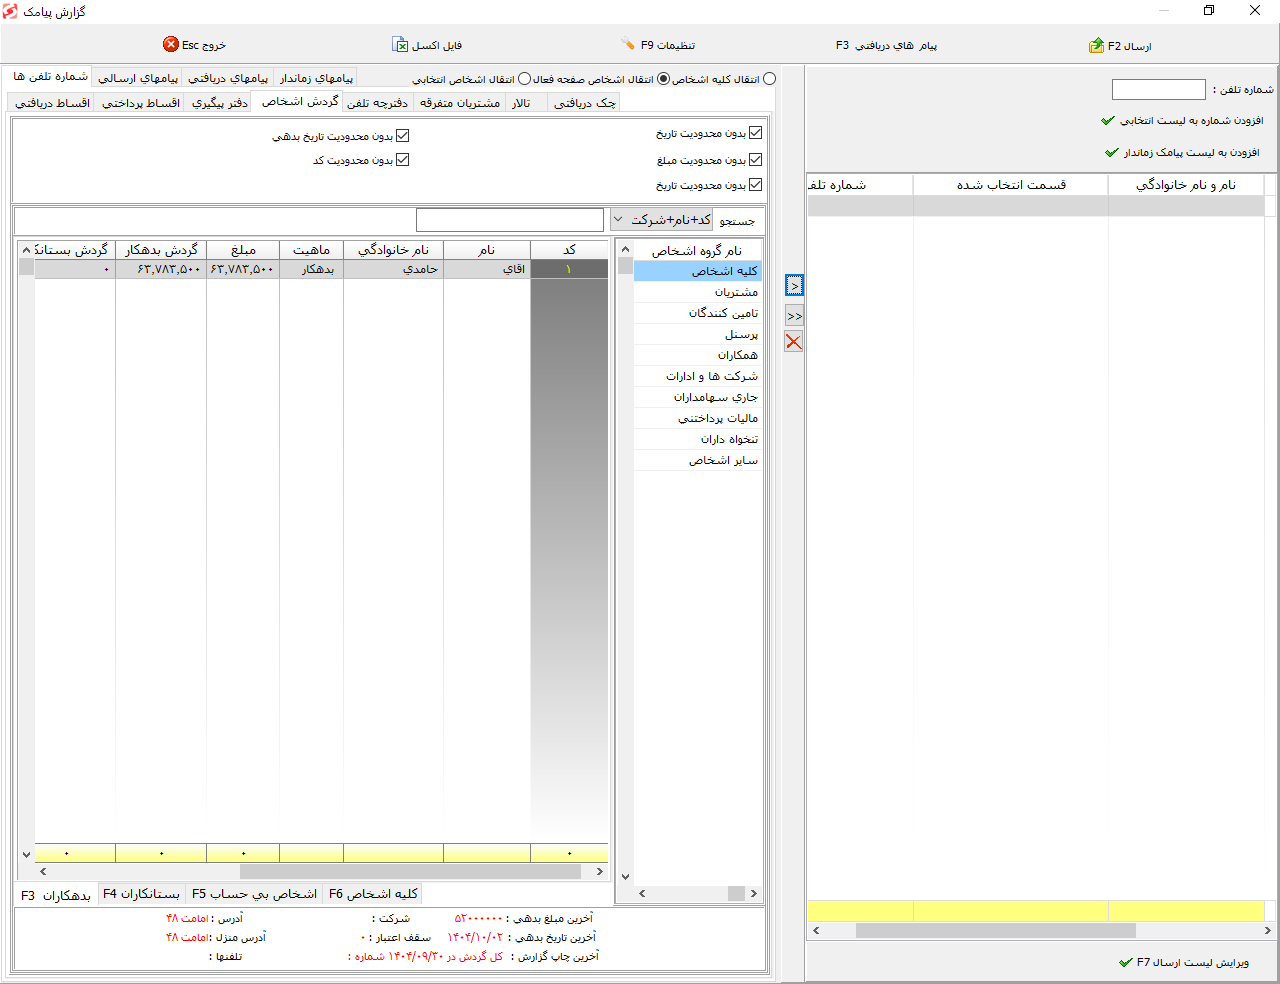Open the دفتر پیگیری tab

(220, 103)
